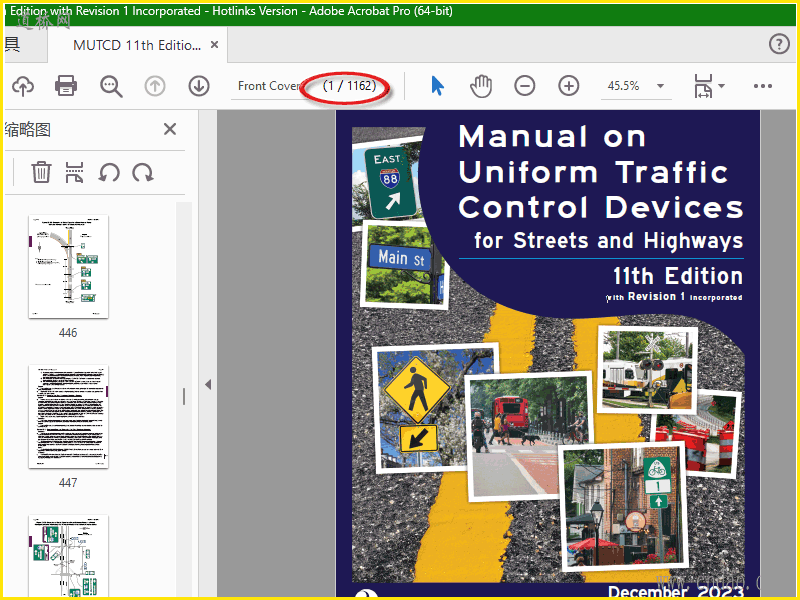Image resolution: width=800 pixels, height=600 pixels.
Task: Select page 447 thumbnail
Action: coord(68,416)
